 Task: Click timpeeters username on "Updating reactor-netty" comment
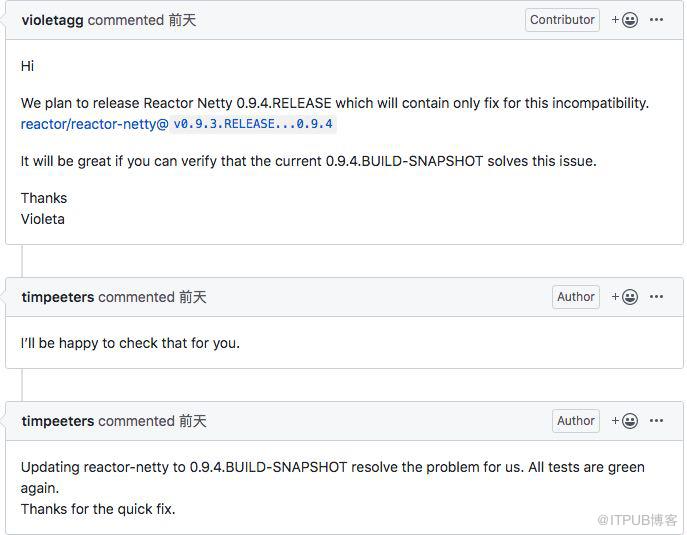[x=58, y=422]
